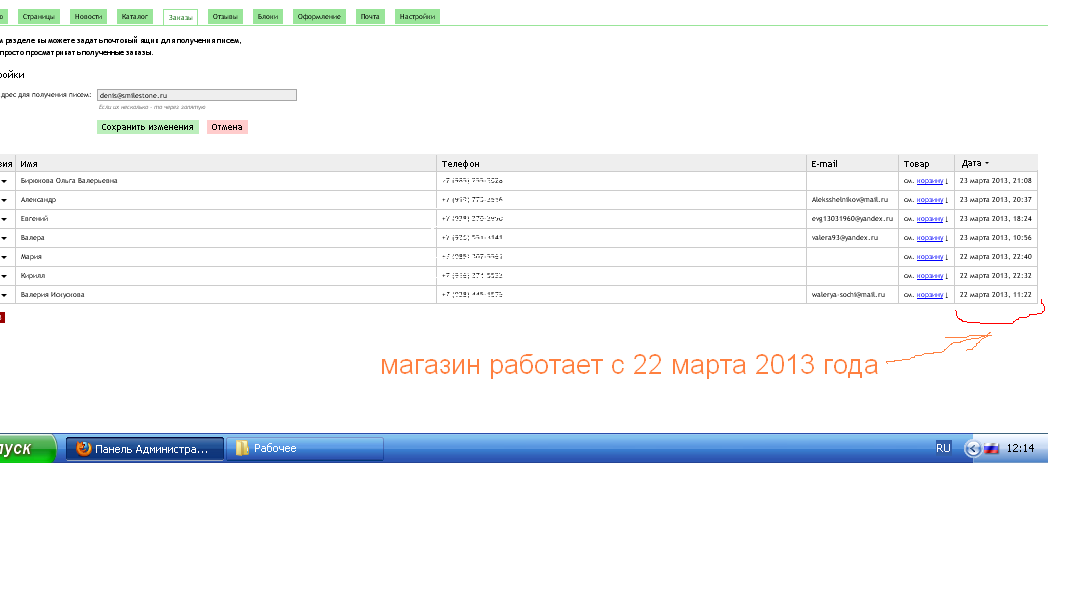The height and width of the screenshot is (612, 1088).
Task: Select the Заказы tab
Action: point(180,17)
